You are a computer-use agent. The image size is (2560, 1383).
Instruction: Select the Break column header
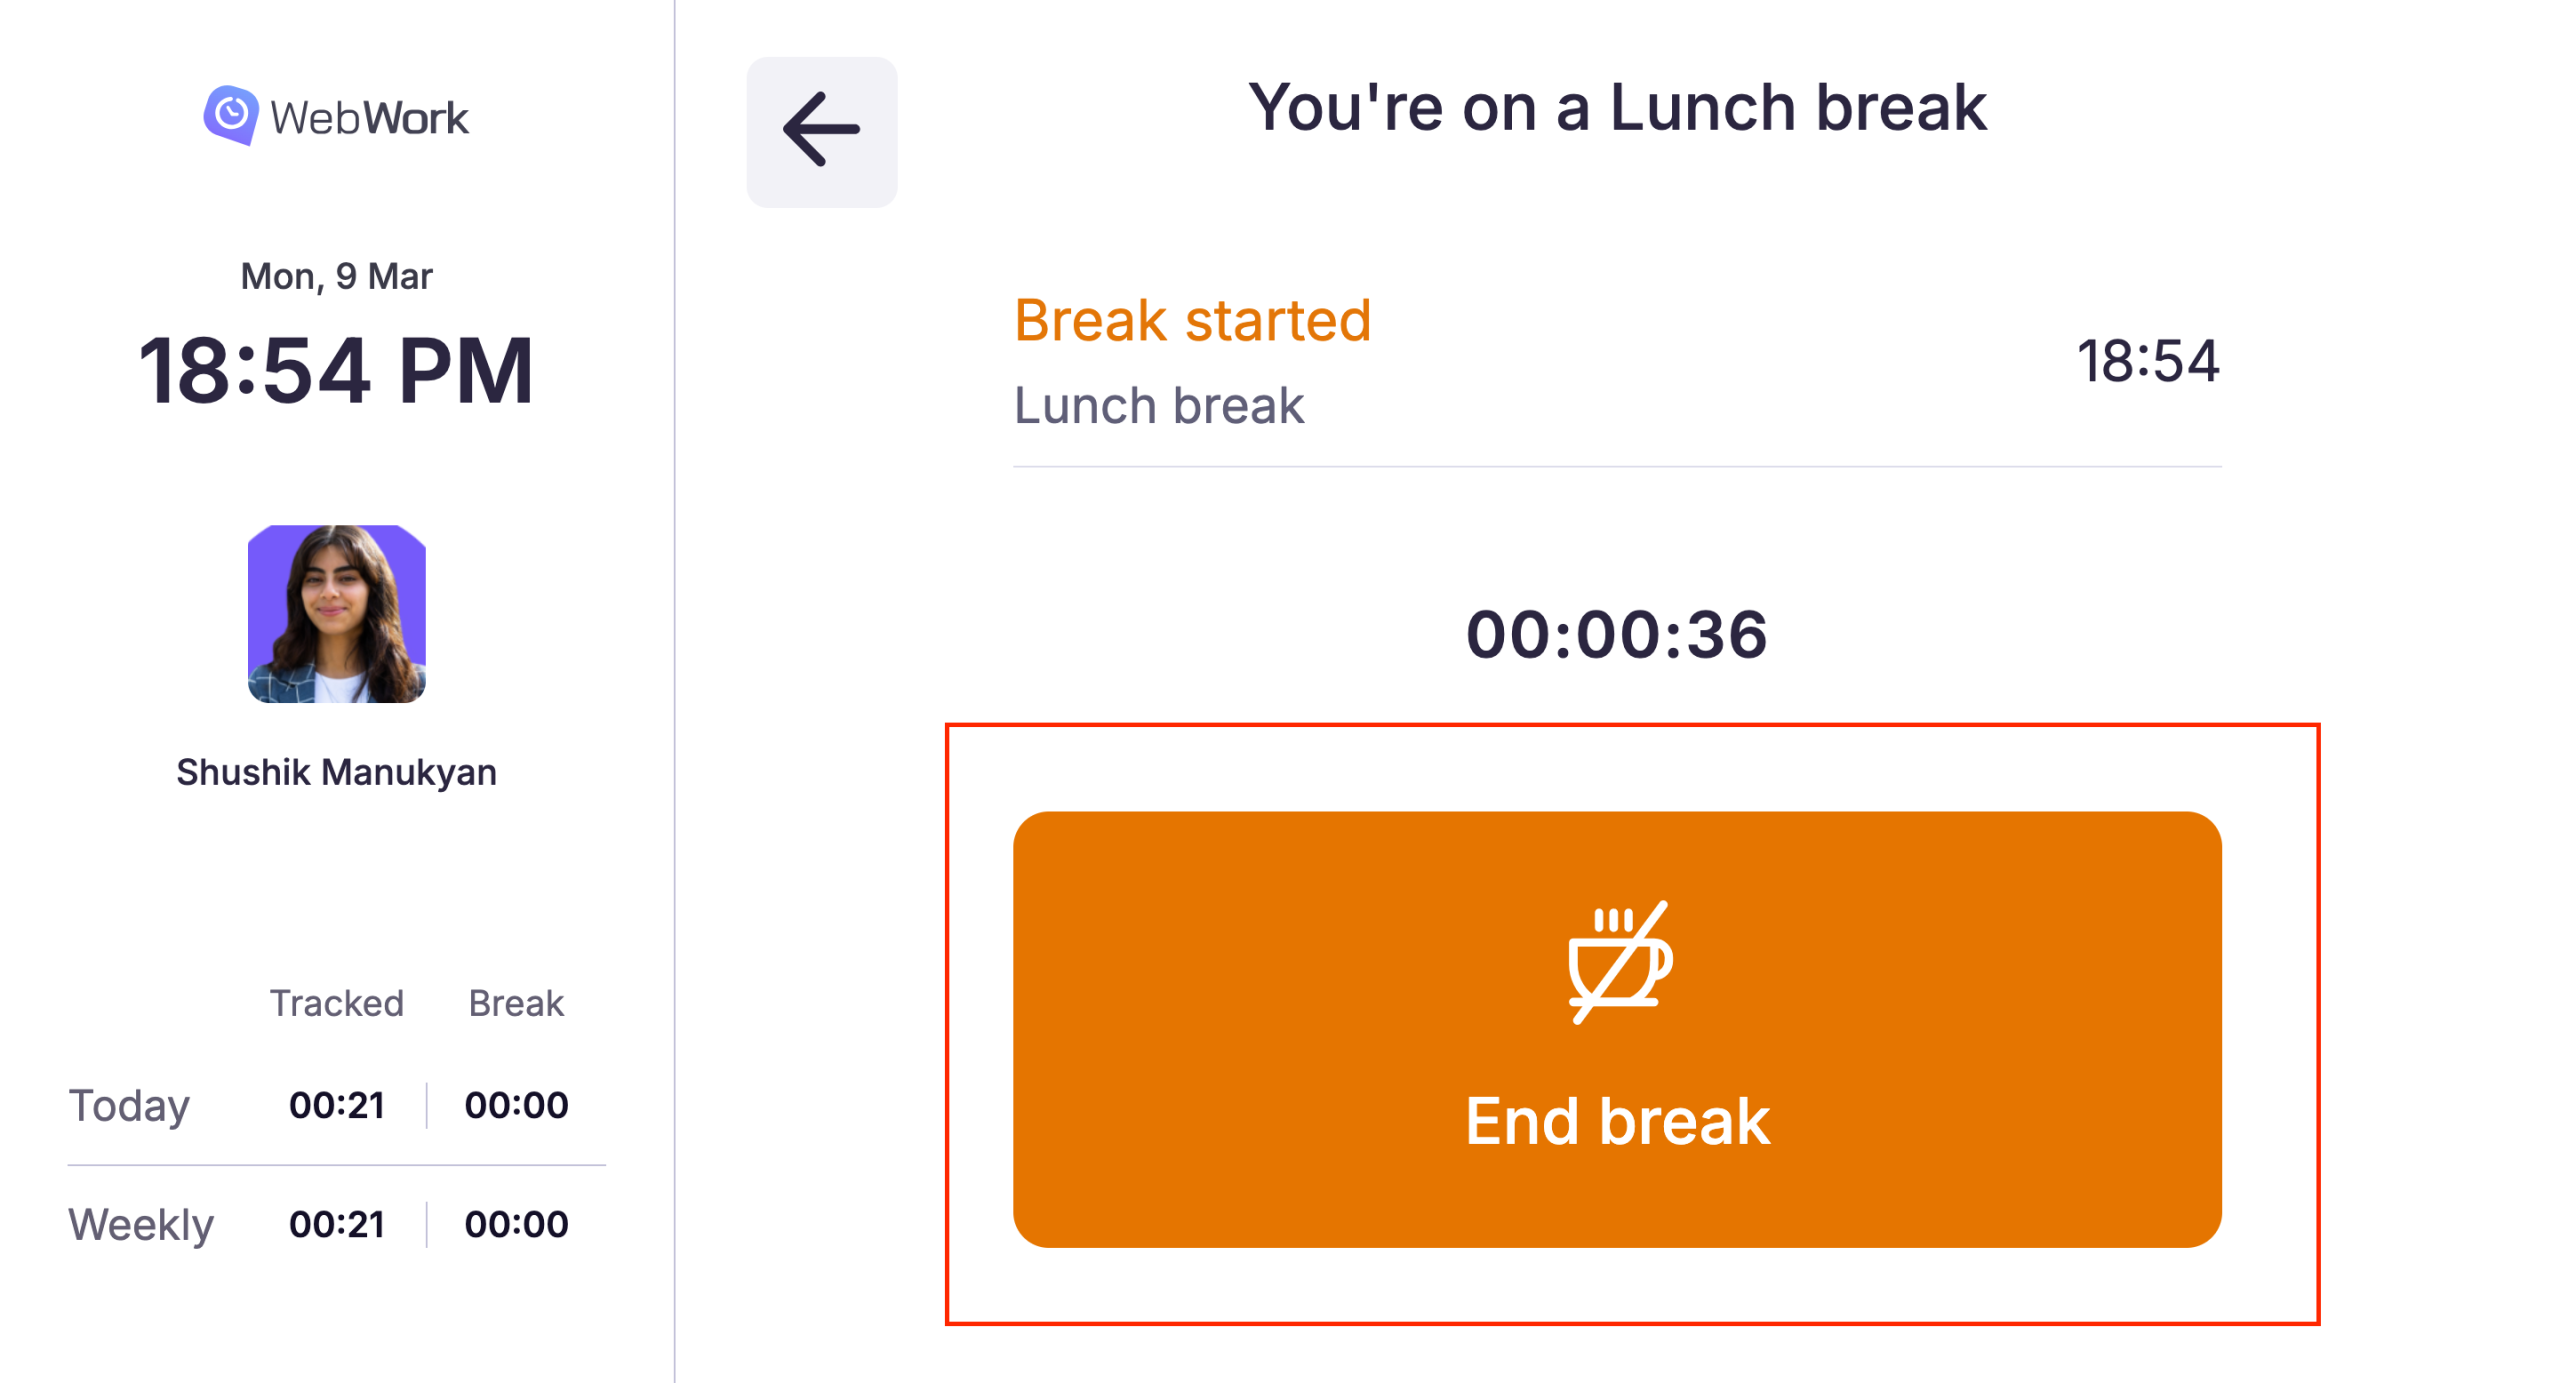tap(516, 1003)
